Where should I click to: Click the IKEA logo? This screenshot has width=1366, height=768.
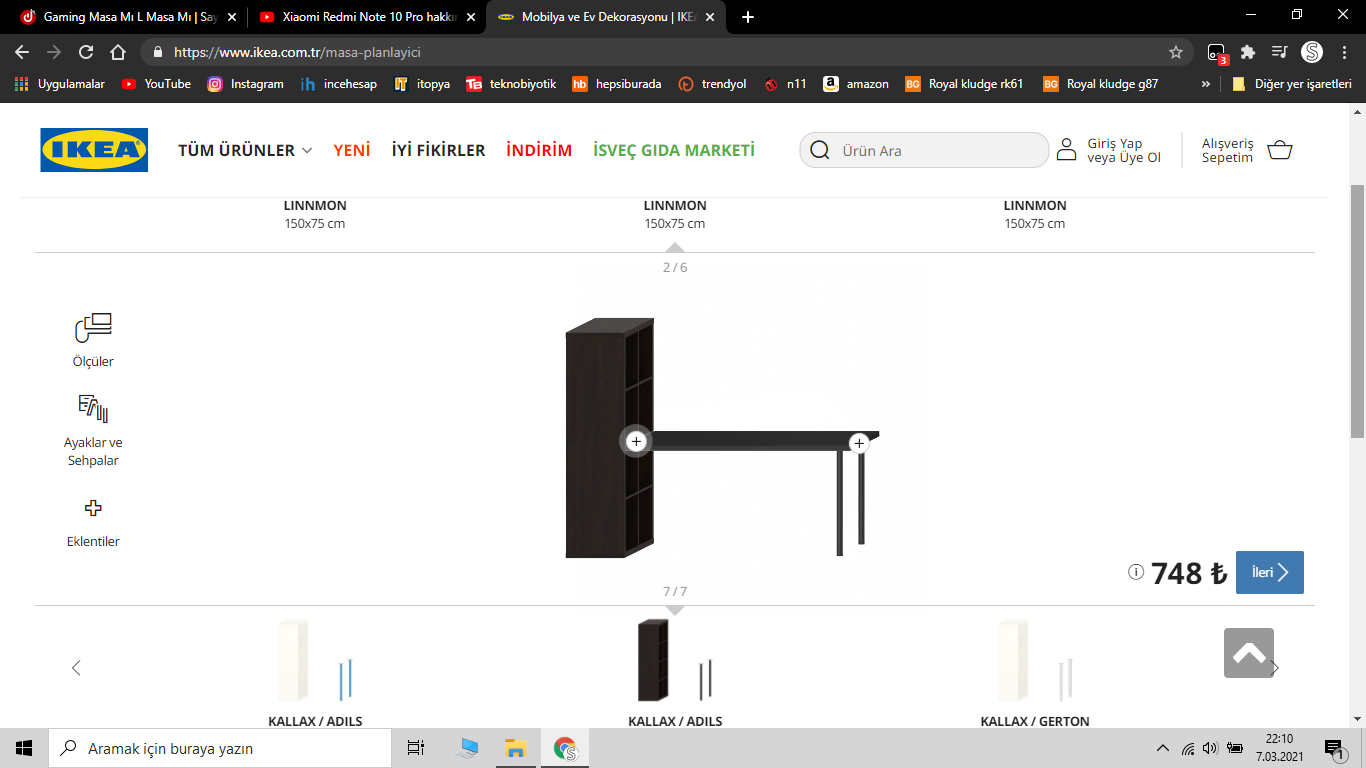(x=94, y=150)
